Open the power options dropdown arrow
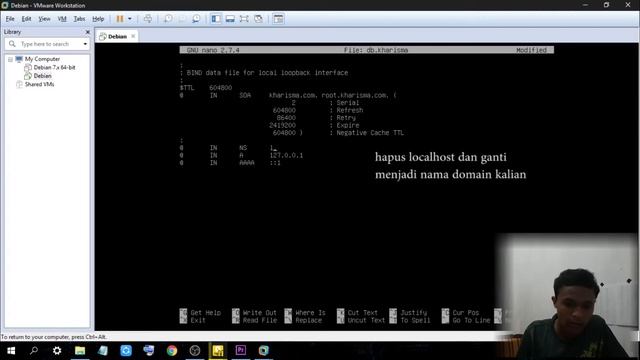 click(x=130, y=19)
